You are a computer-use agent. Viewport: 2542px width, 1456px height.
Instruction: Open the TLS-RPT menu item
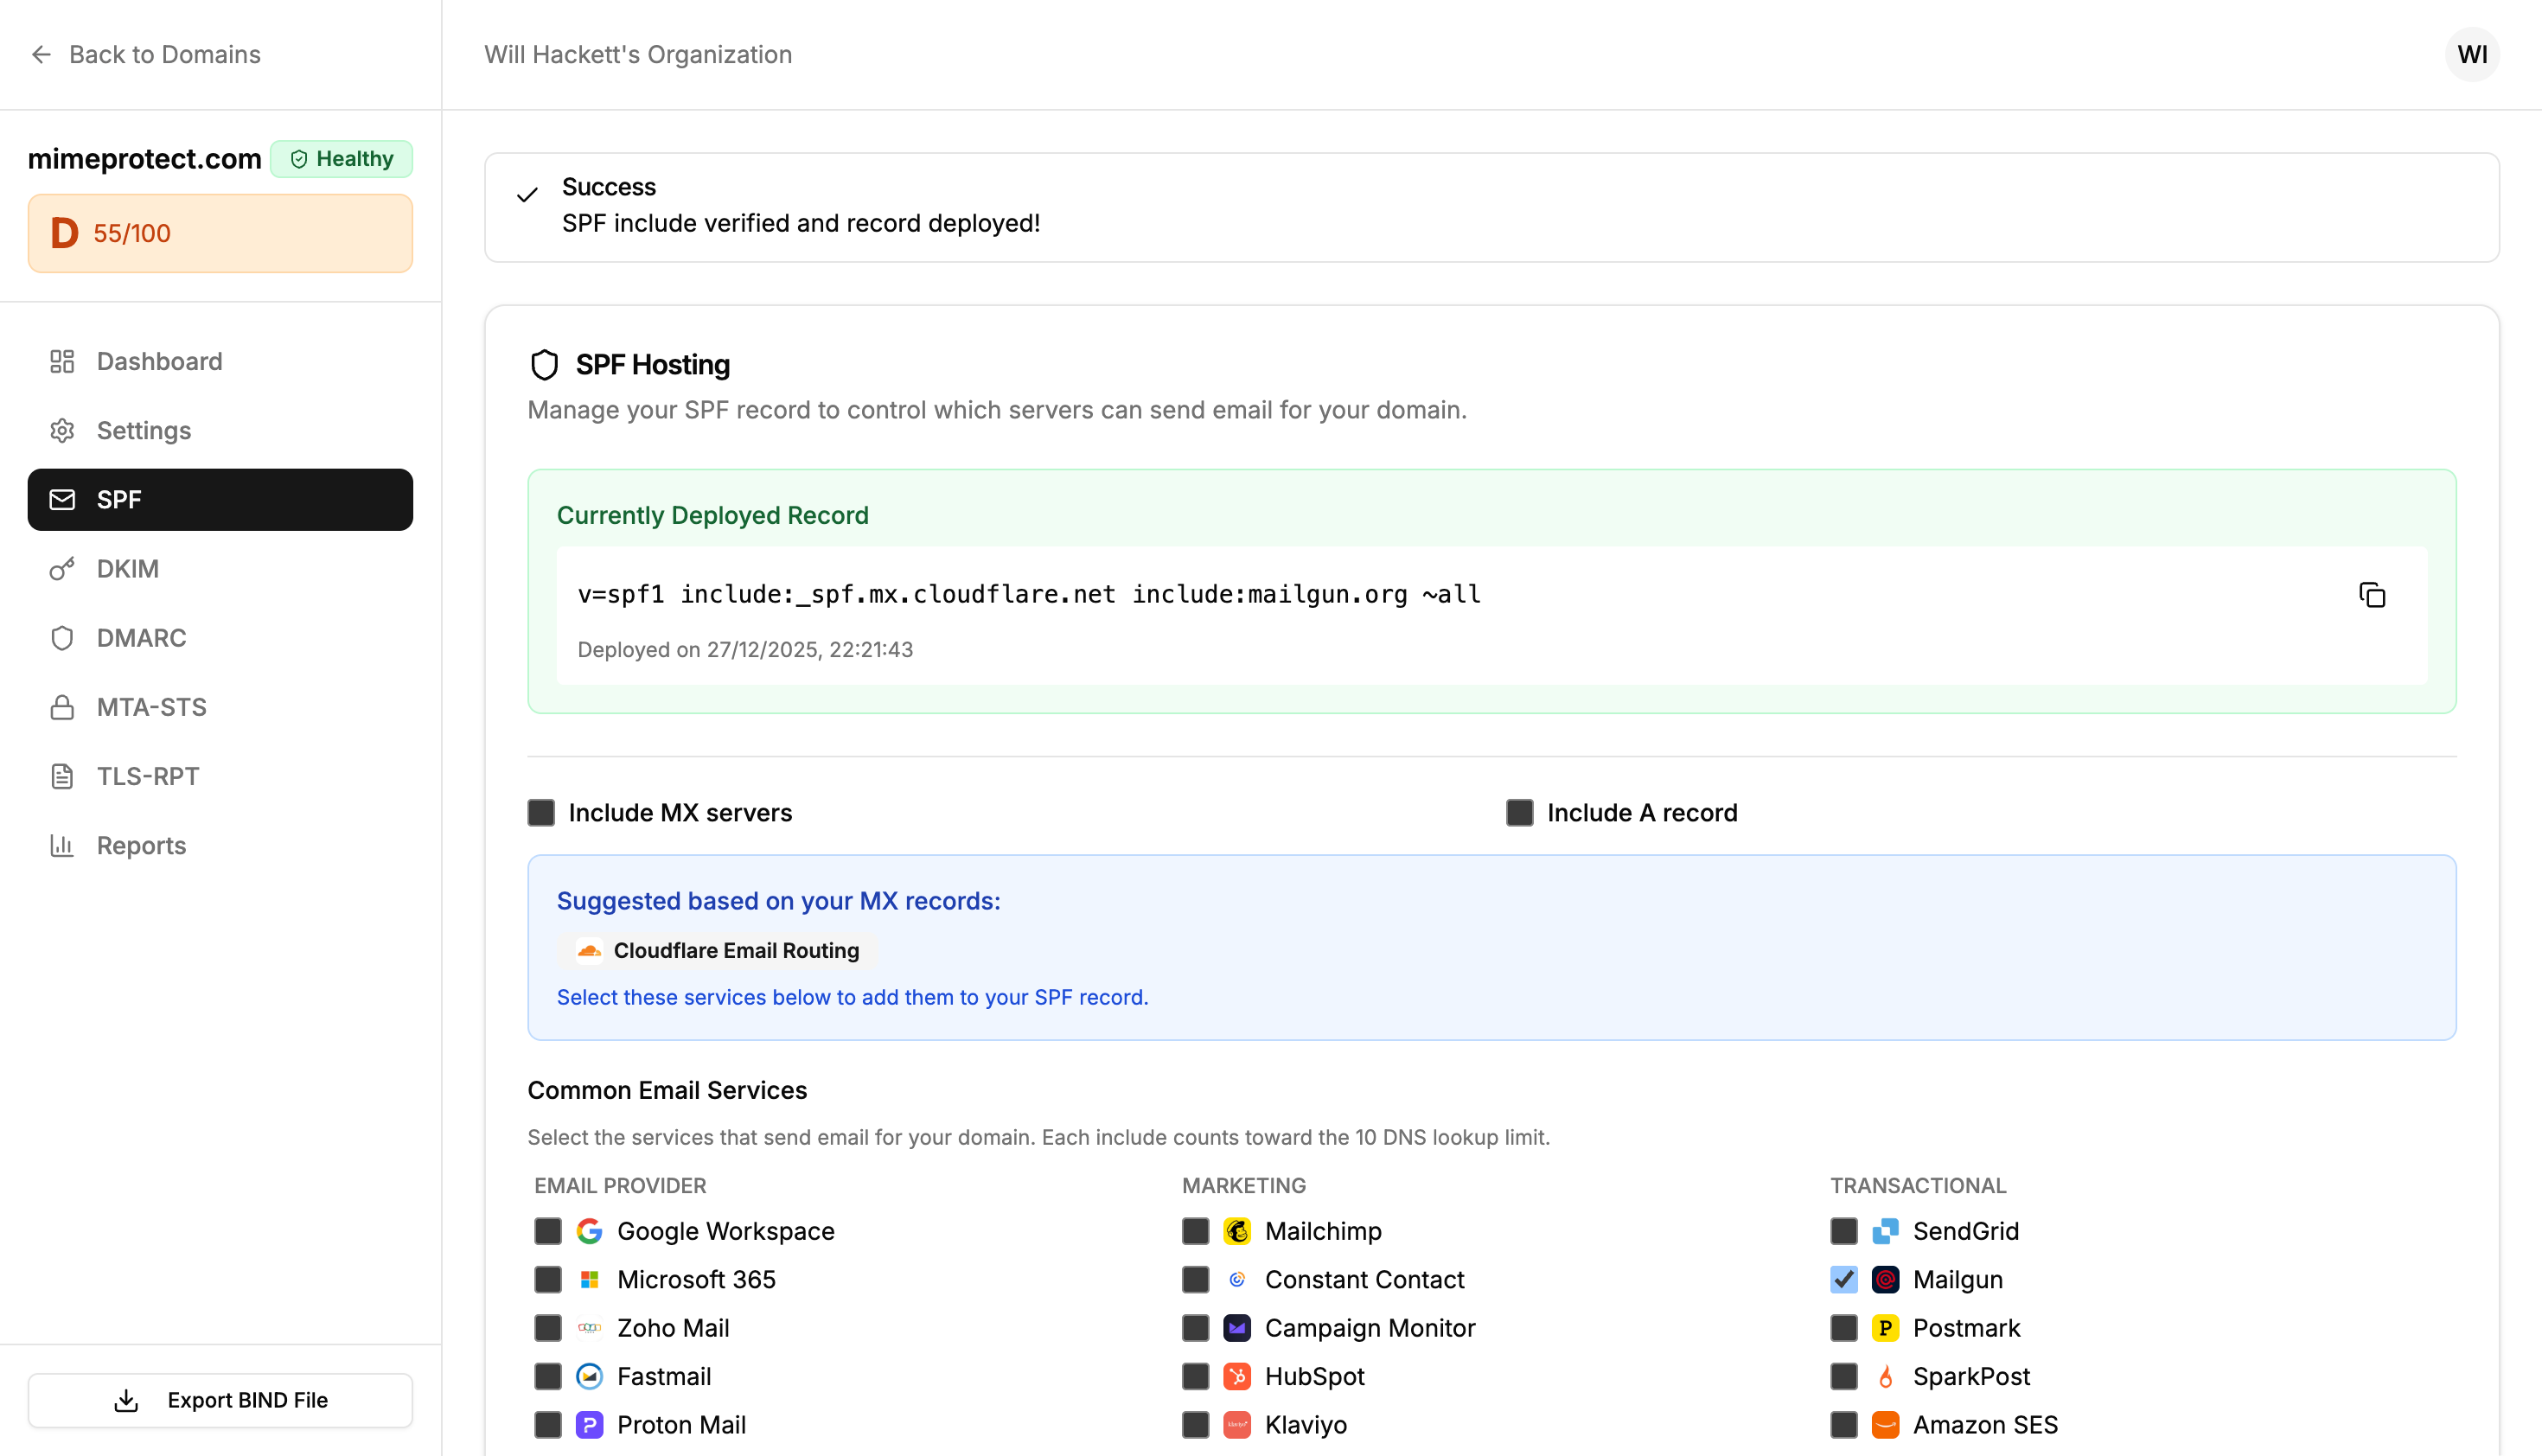click(x=148, y=776)
